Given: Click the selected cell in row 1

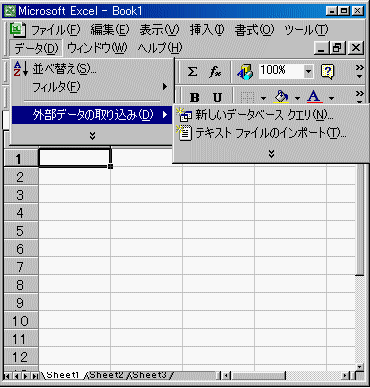Looking at the screenshot, I should click(74, 158).
